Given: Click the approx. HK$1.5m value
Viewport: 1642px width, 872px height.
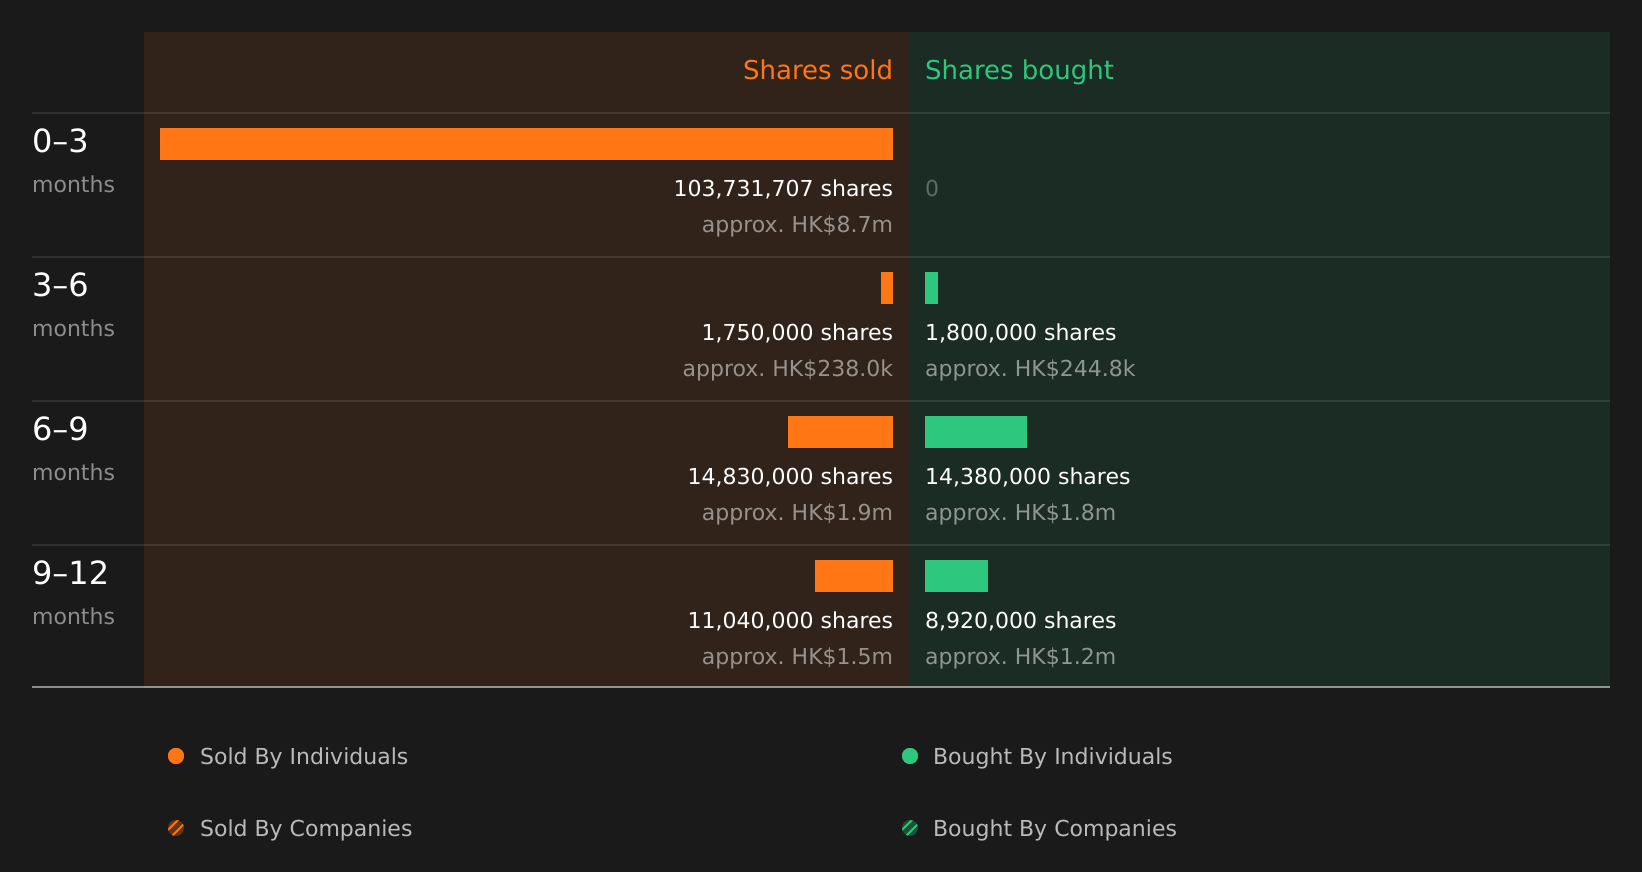Looking at the screenshot, I should pyautogui.click(x=797, y=657).
